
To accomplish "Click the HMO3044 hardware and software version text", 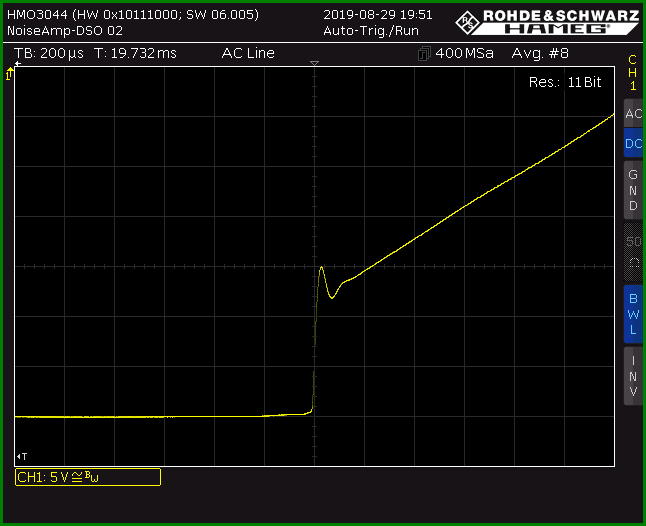I will point(133,15).
